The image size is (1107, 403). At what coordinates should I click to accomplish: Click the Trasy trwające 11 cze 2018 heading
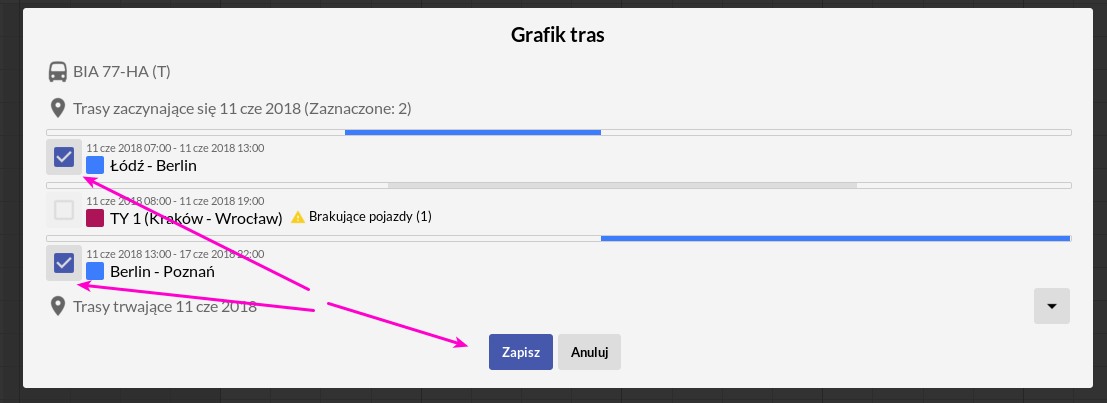point(164,306)
